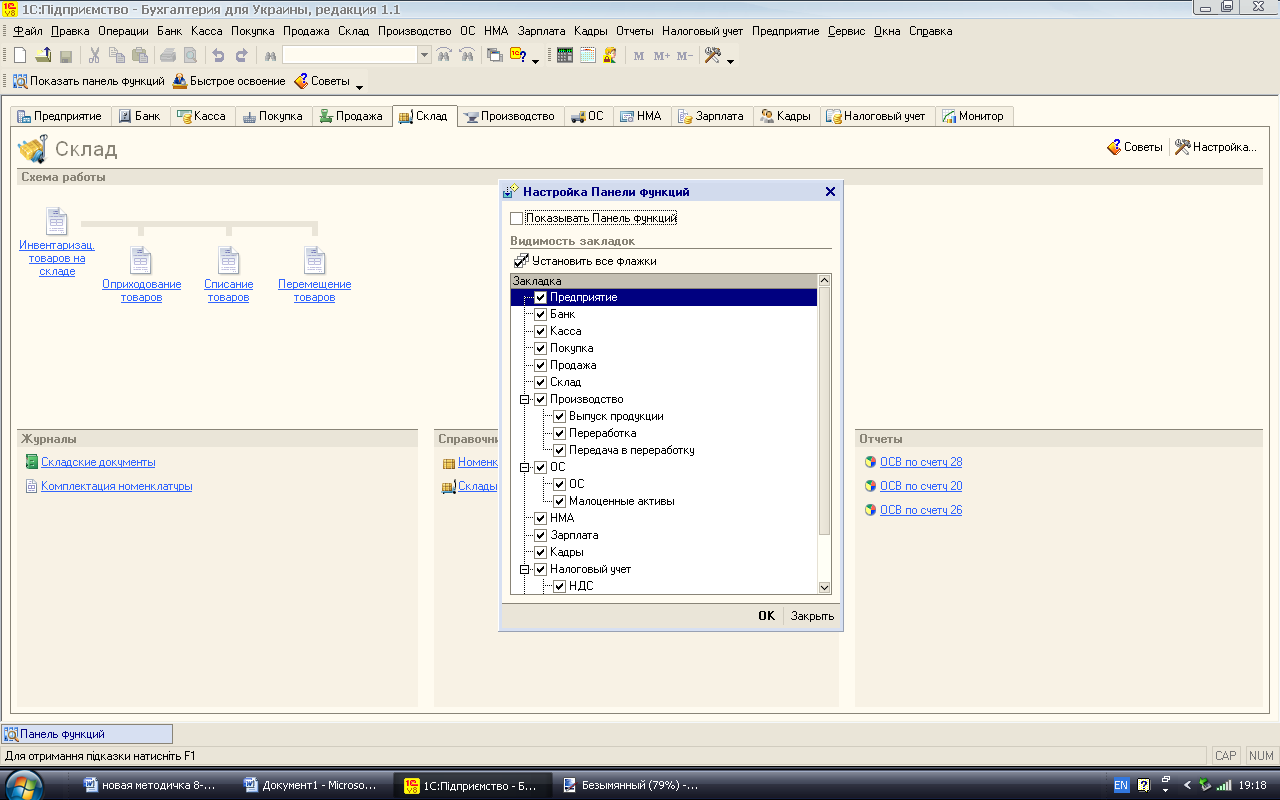Screen dimensions: 1280x800
Task: Click the Windows Start orb
Action: [x=24, y=785]
